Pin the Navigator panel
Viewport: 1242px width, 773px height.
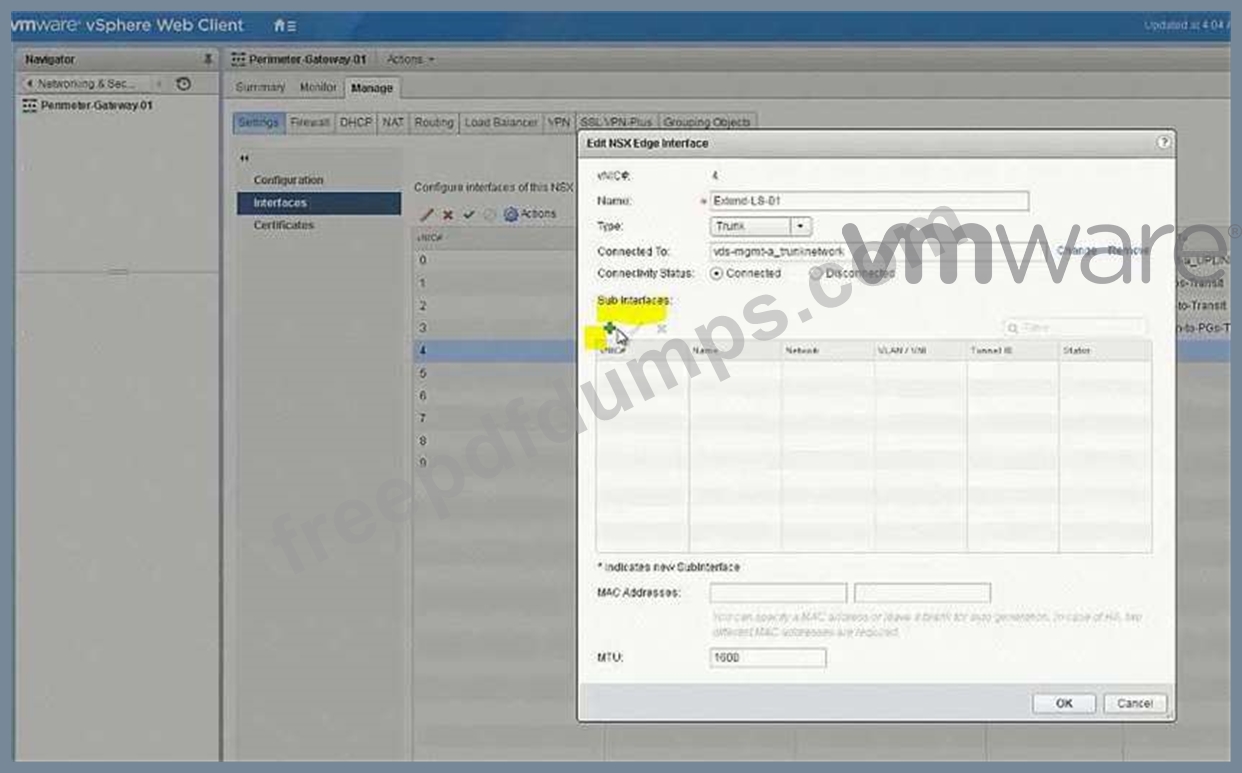[207, 59]
